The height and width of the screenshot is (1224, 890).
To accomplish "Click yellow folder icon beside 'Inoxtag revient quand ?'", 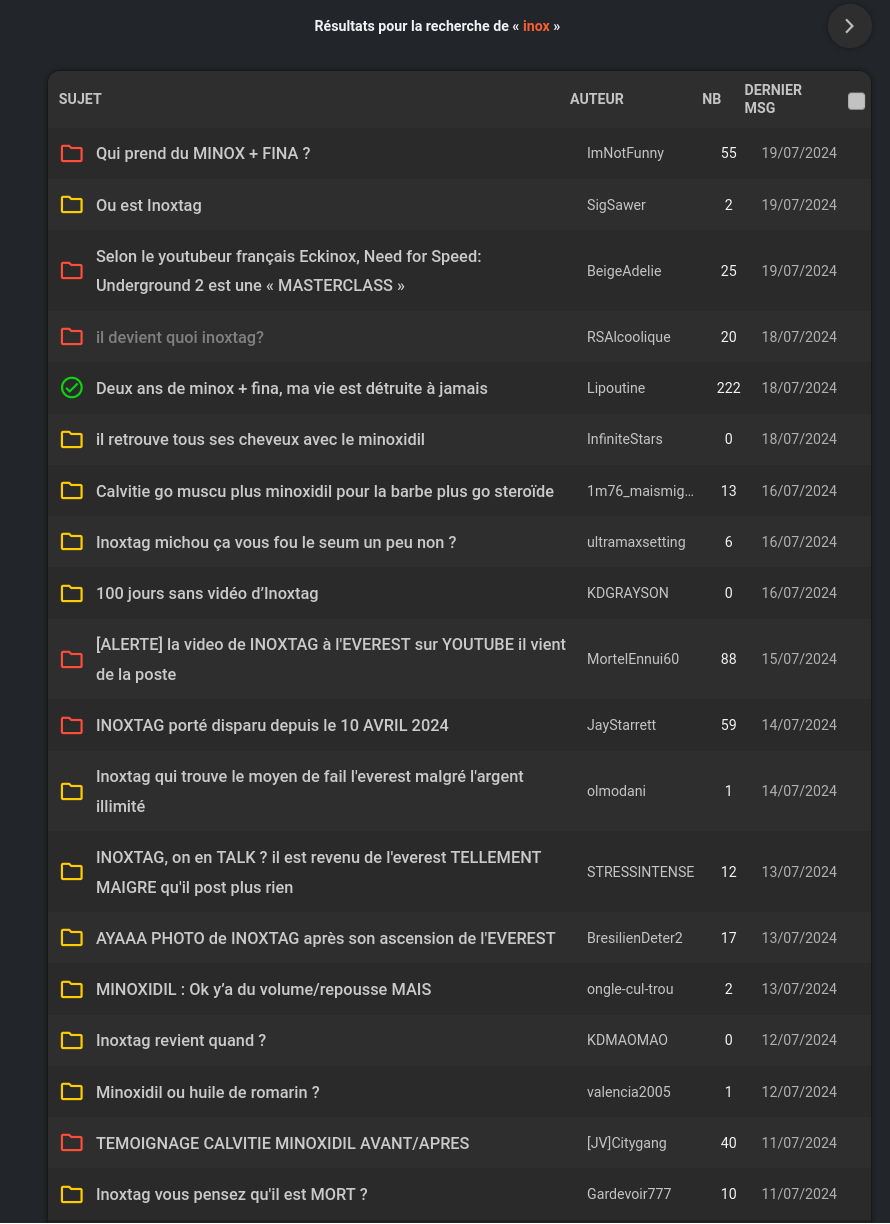I will pyautogui.click(x=71, y=1040).
